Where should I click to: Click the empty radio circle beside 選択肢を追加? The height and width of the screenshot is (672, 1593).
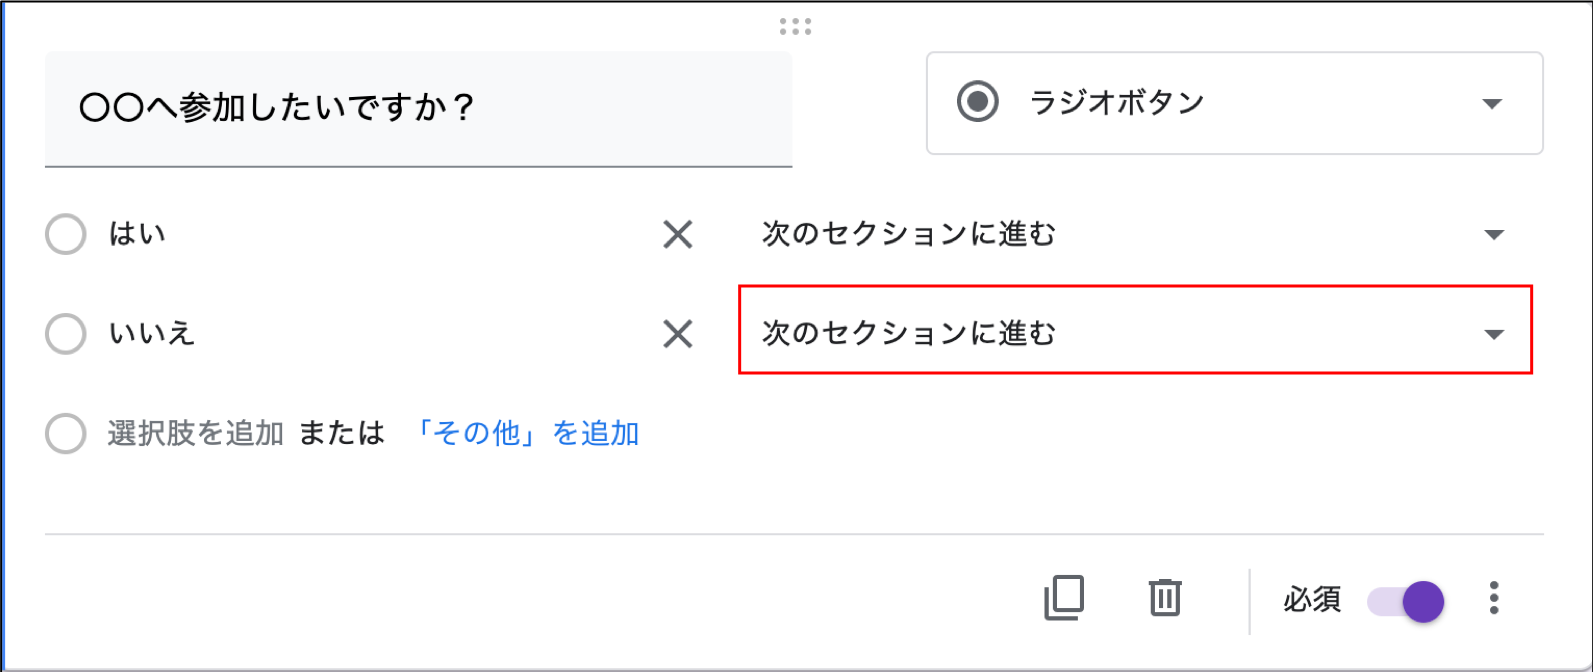tap(66, 434)
